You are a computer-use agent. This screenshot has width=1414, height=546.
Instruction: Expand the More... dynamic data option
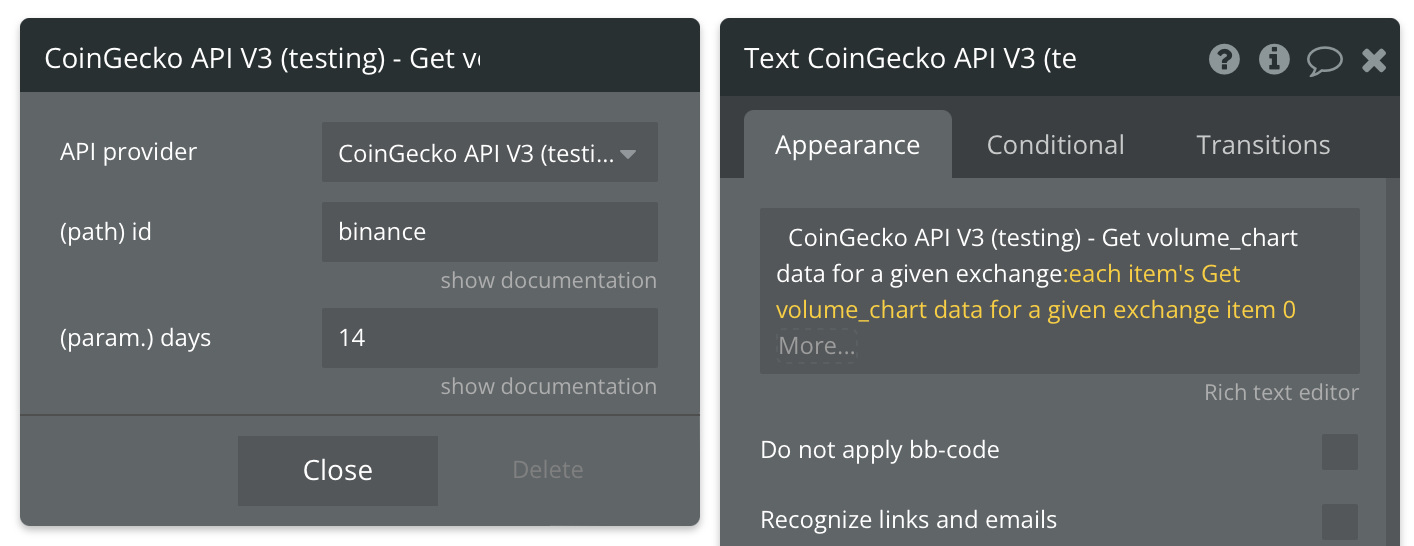pyautogui.click(x=817, y=346)
